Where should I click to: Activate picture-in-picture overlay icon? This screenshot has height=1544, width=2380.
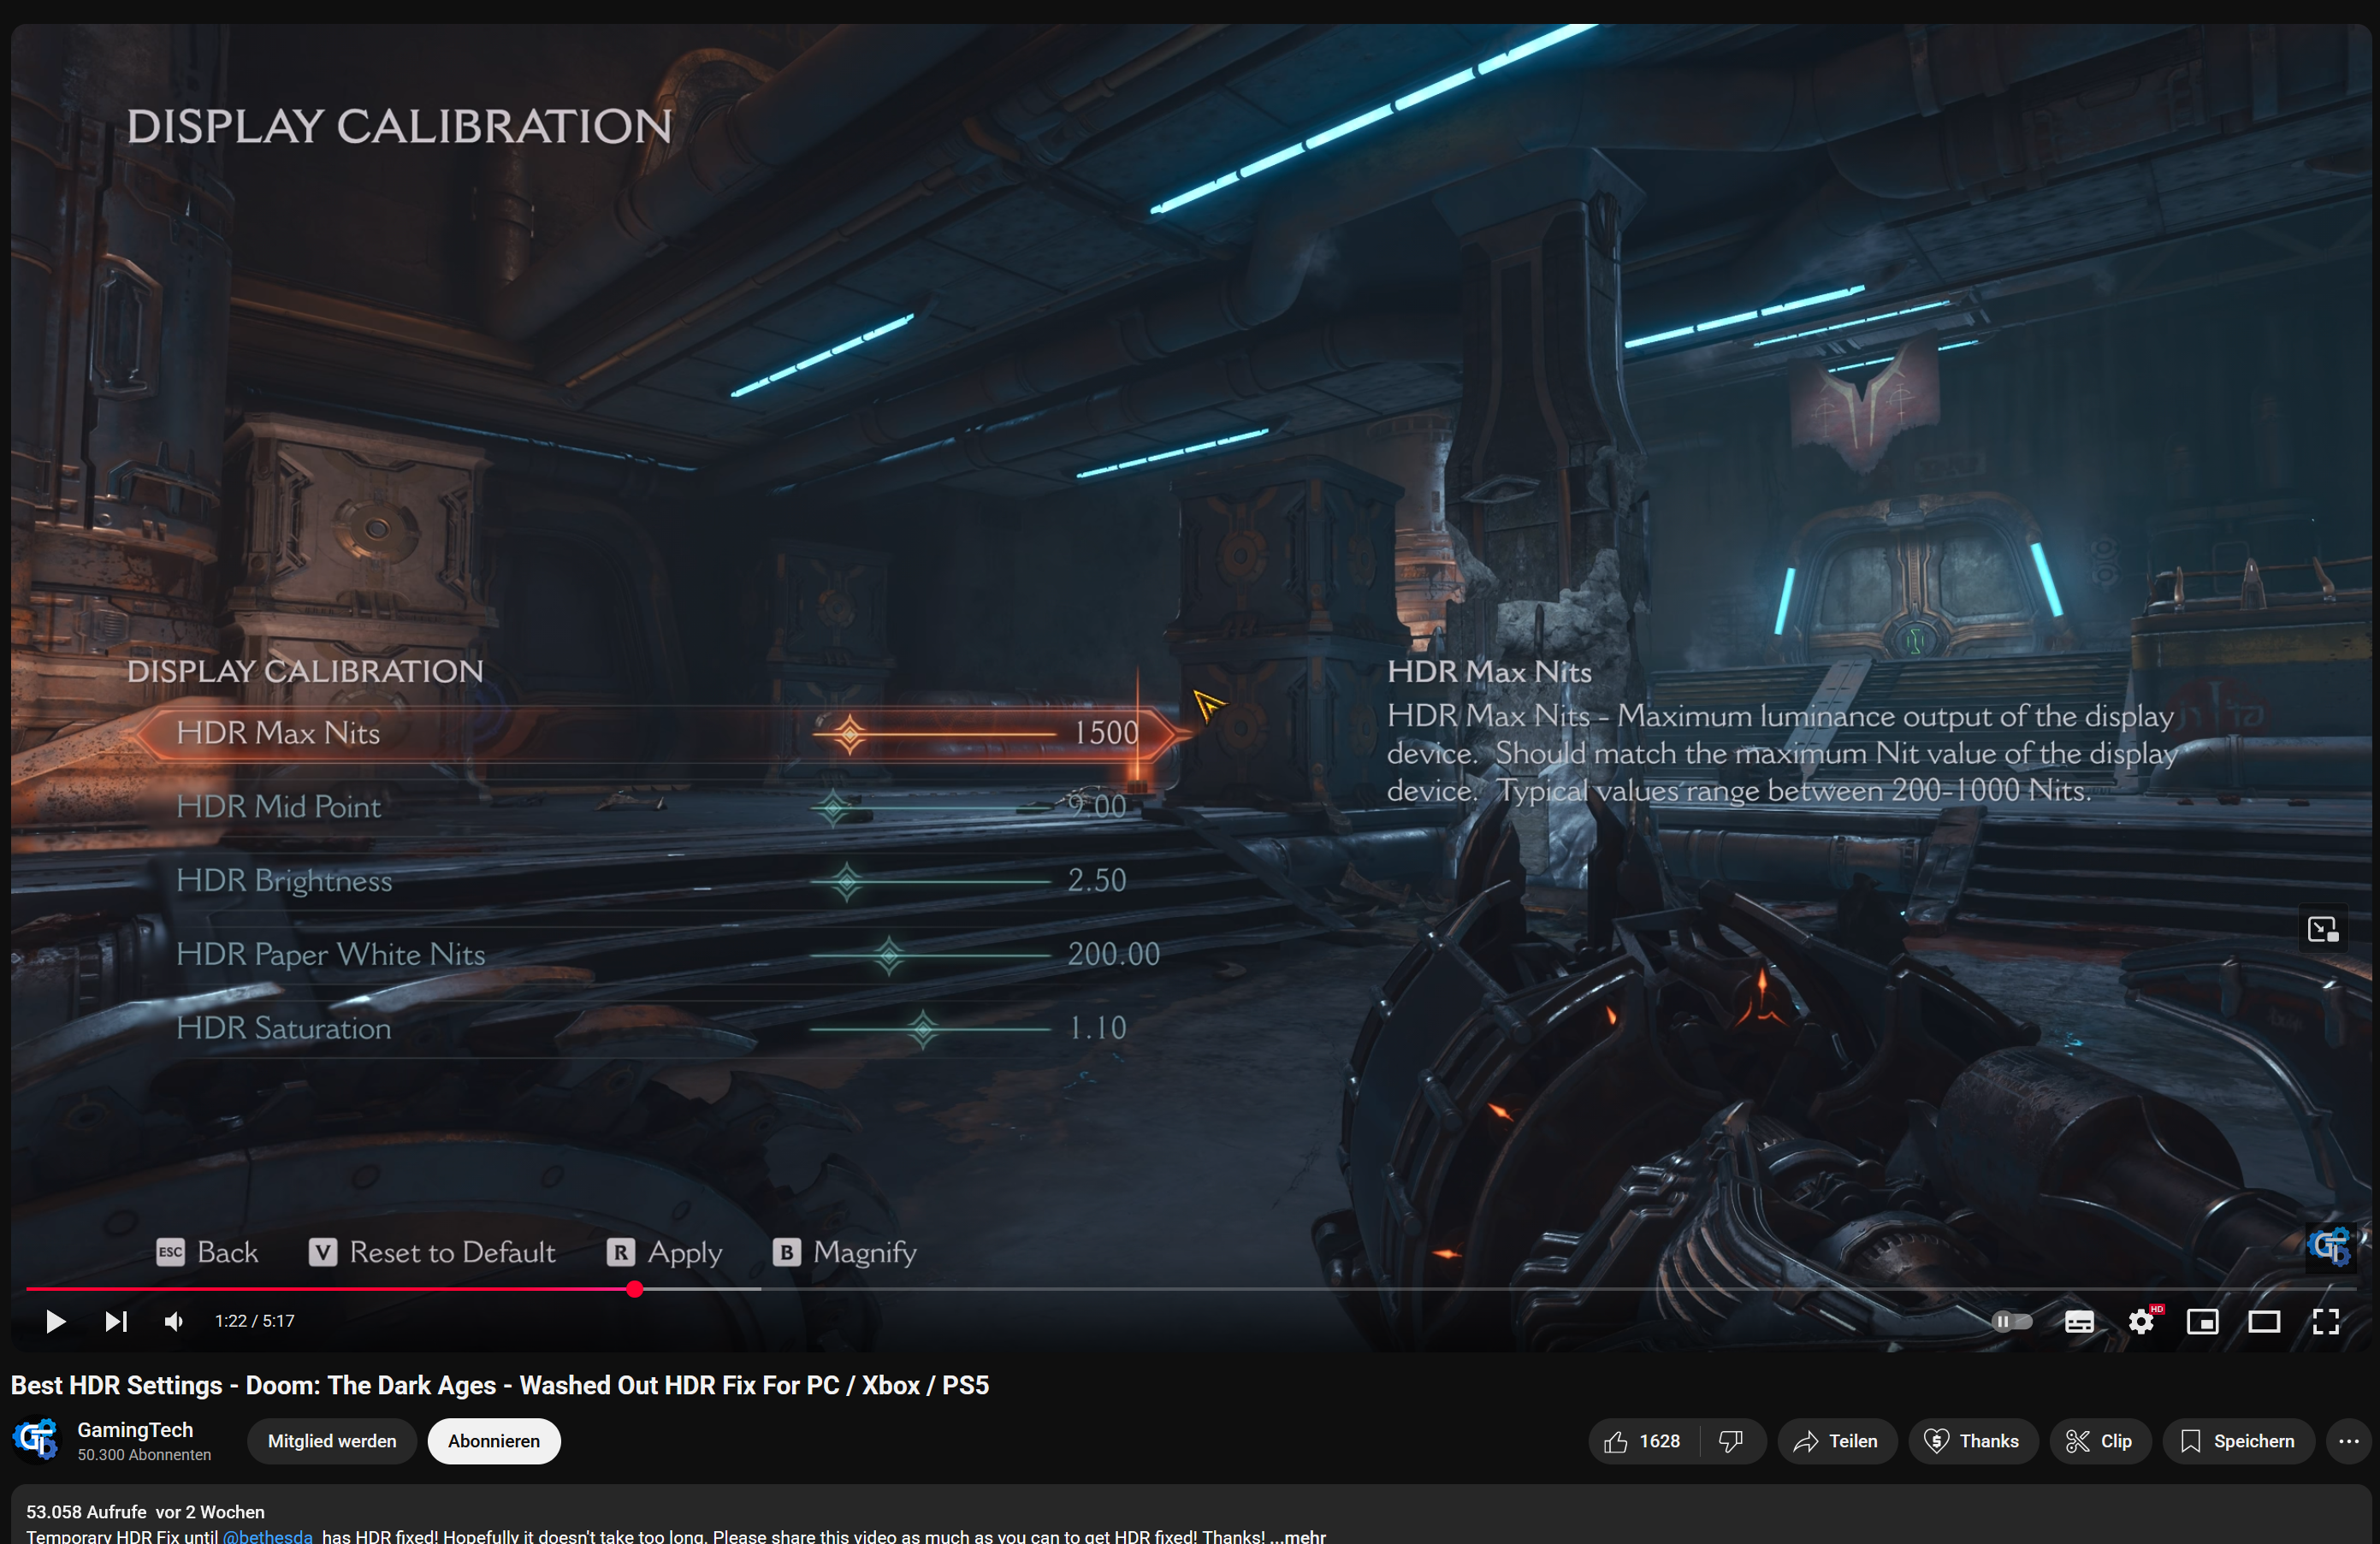click(2323, 928)
